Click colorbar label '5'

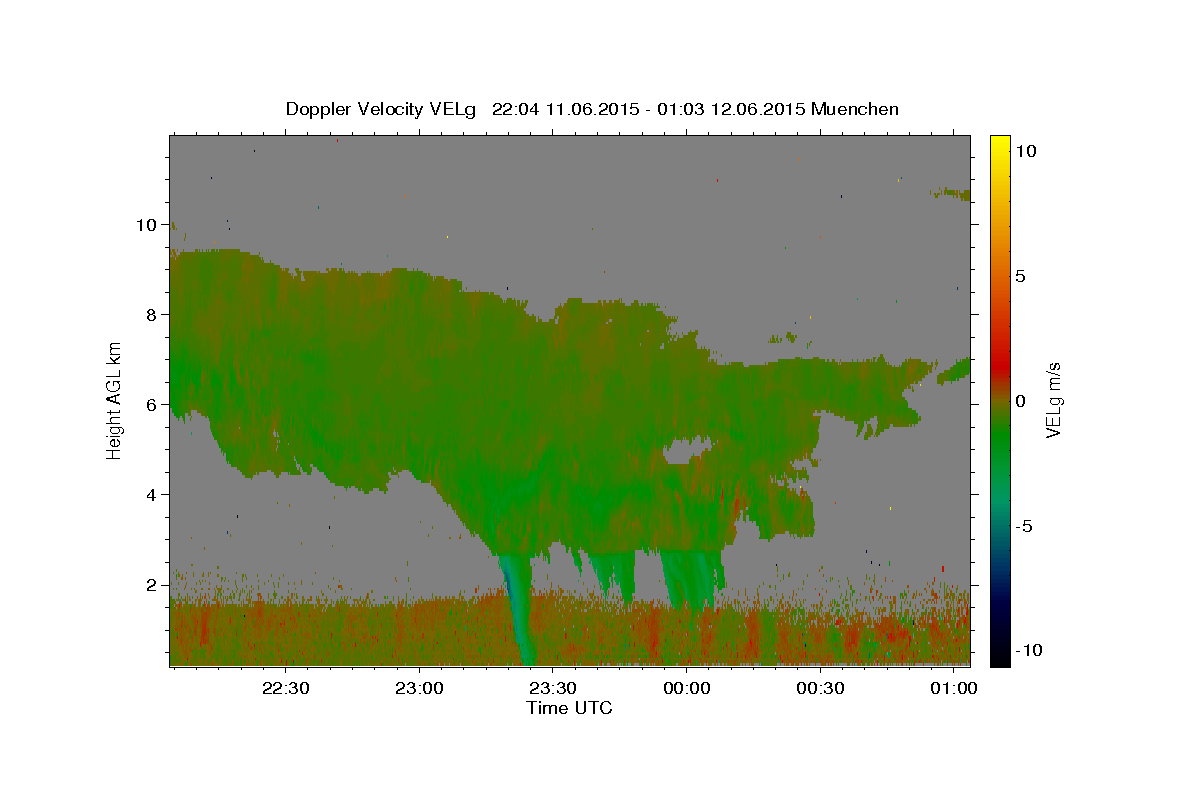tap(1021, 276)
